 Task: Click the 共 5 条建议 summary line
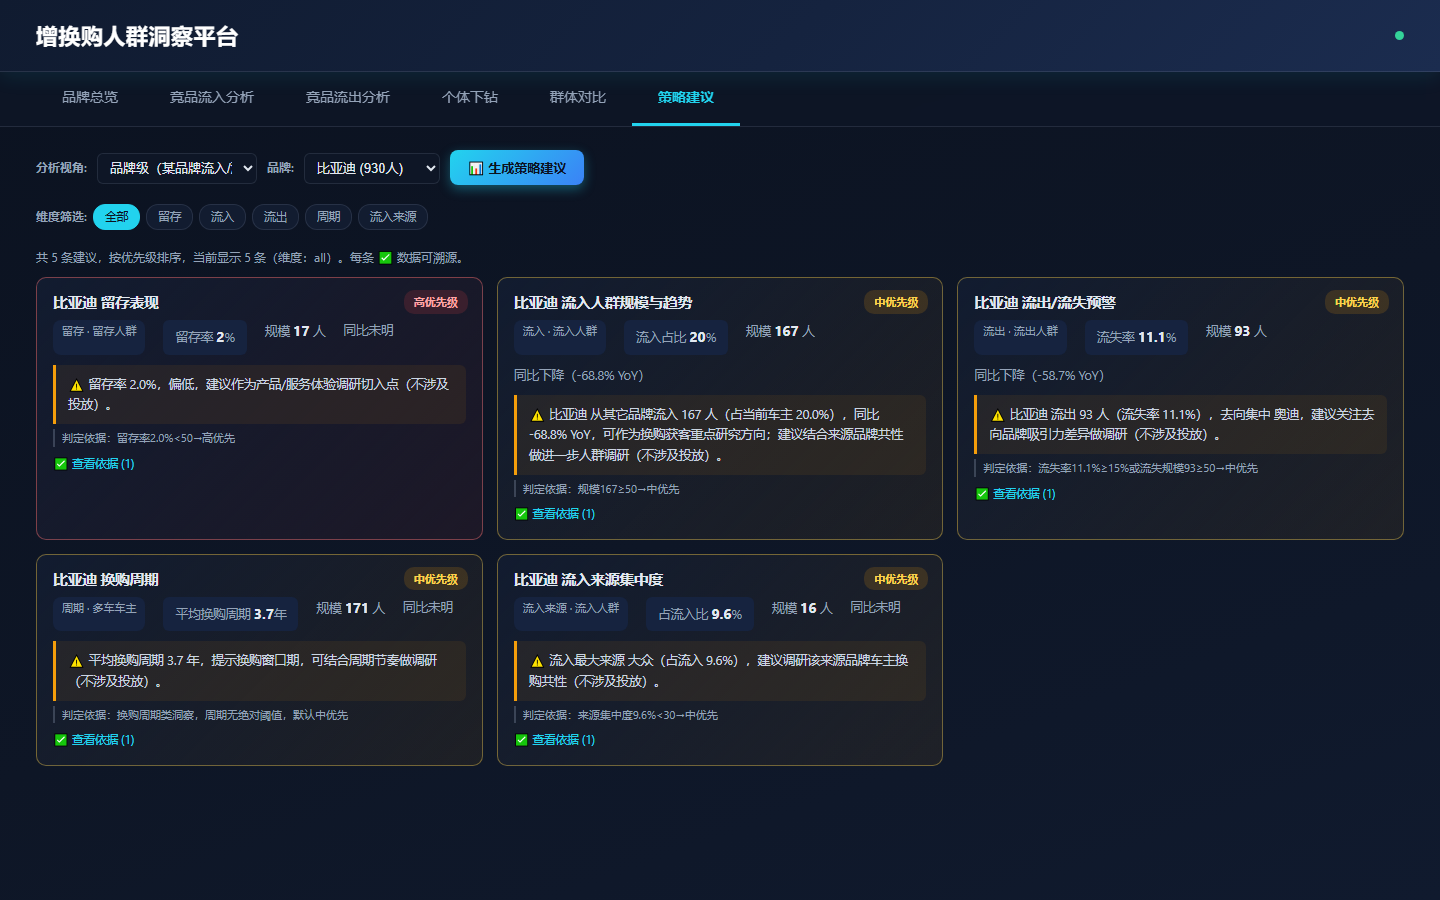250,258
